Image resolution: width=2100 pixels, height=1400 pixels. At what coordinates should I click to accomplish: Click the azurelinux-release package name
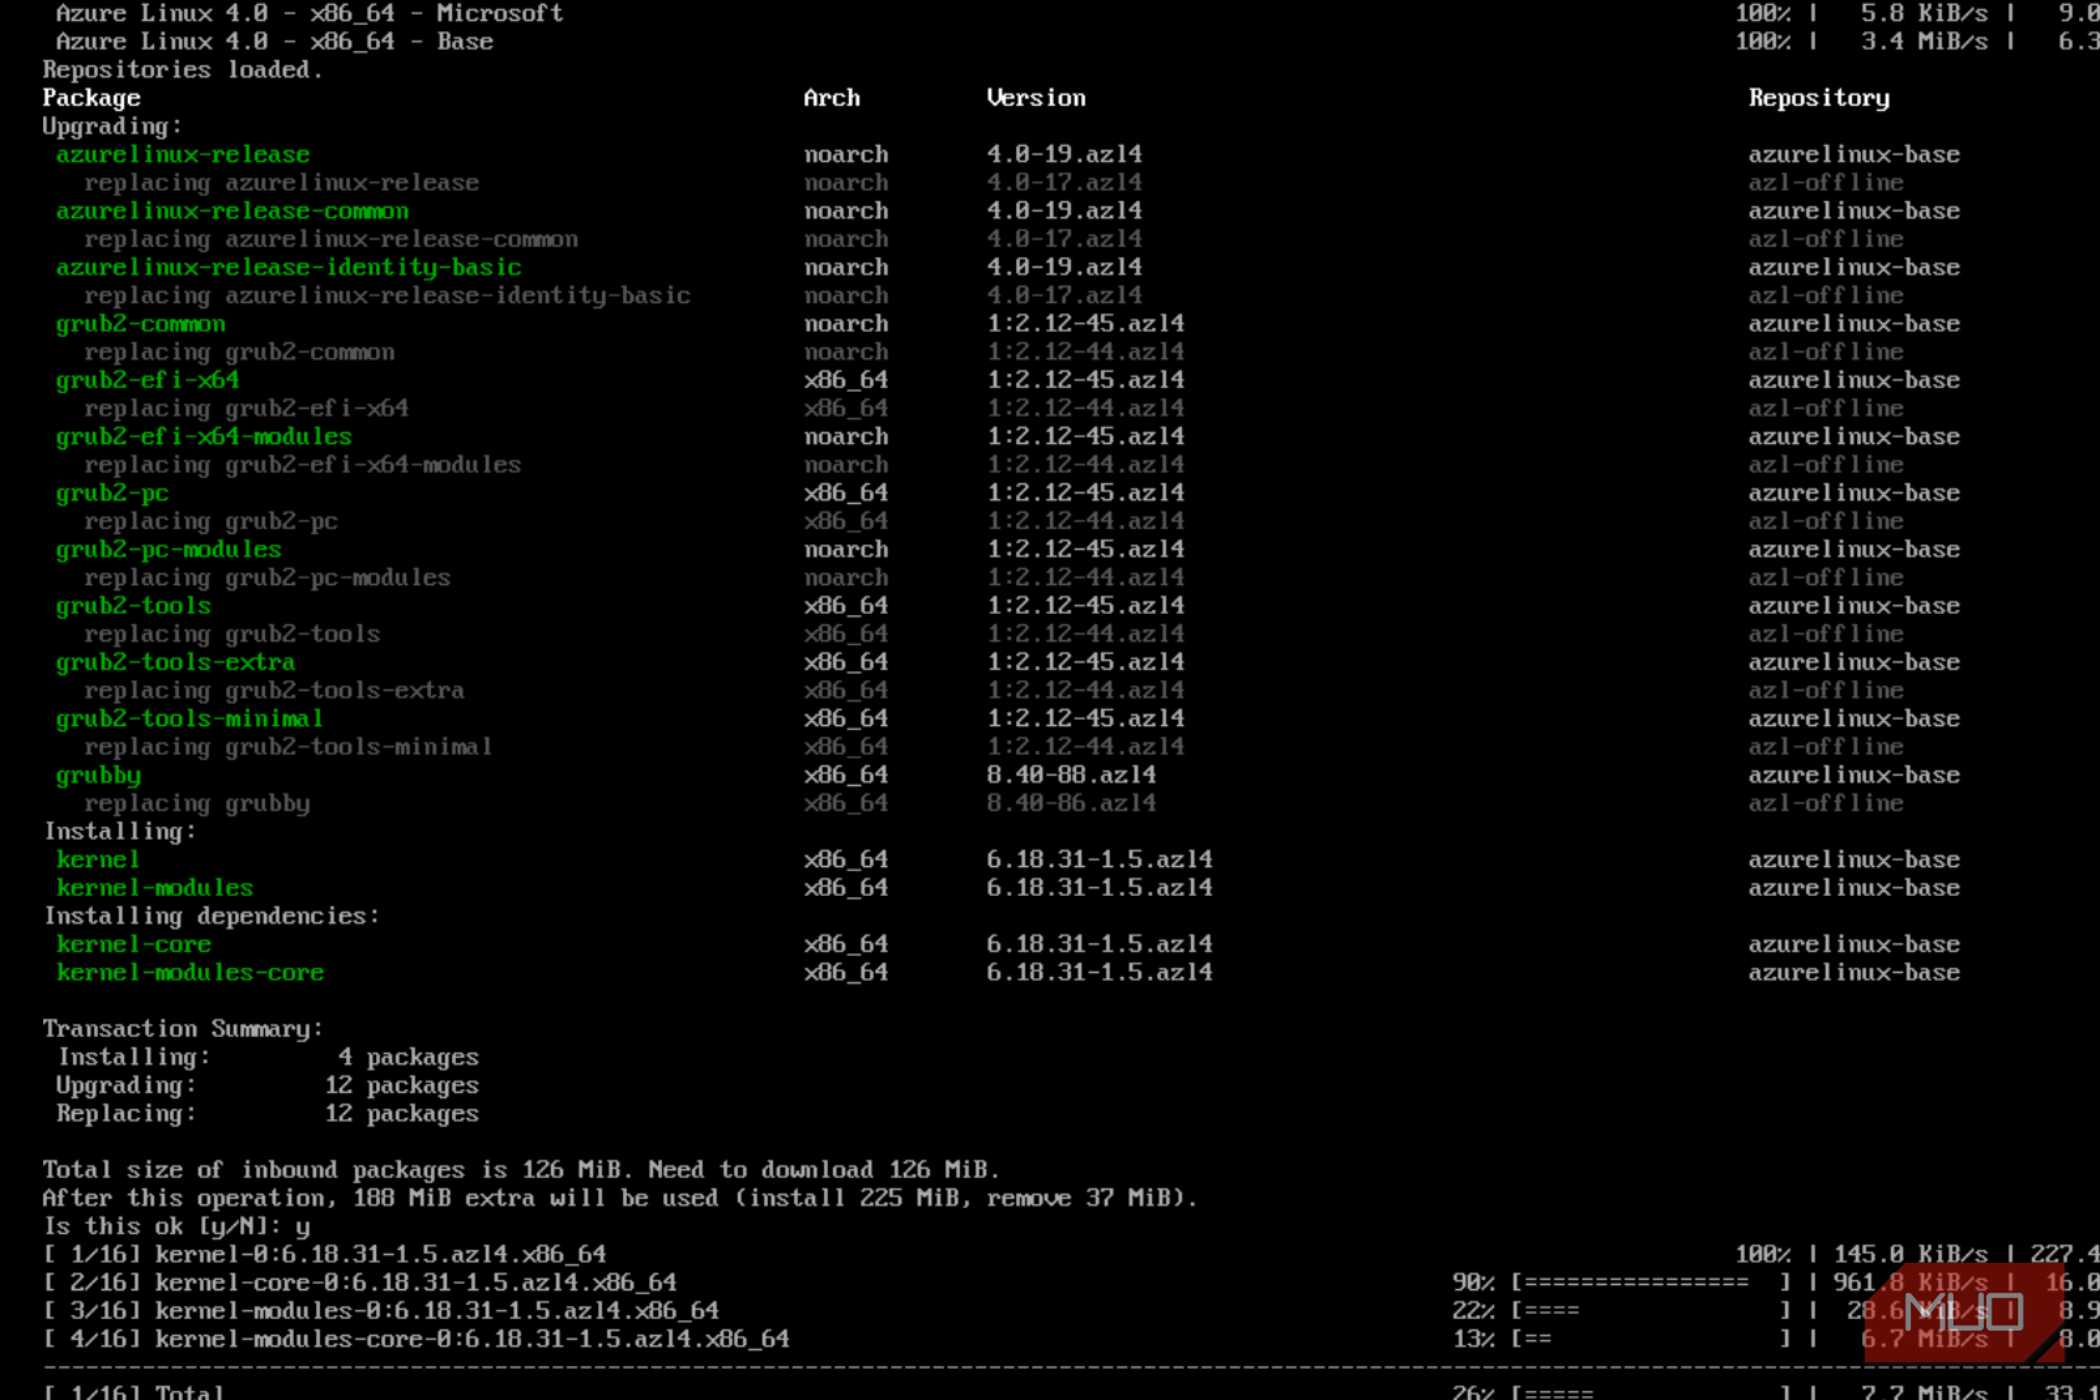[183, 155]
